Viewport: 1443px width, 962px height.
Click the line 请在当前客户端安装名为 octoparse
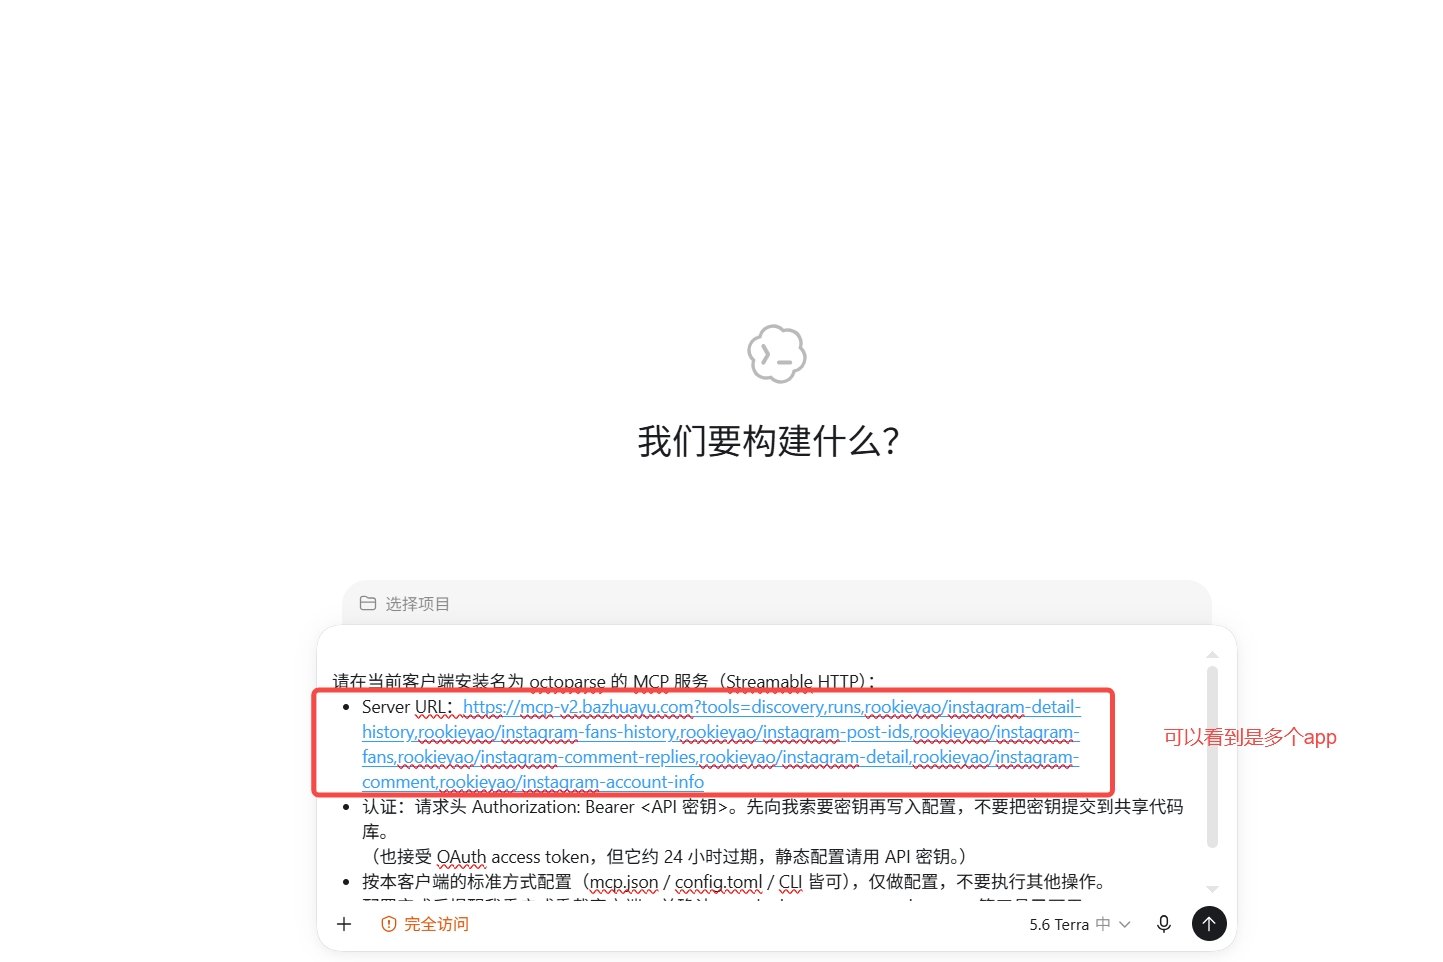[x=605, y=682]
